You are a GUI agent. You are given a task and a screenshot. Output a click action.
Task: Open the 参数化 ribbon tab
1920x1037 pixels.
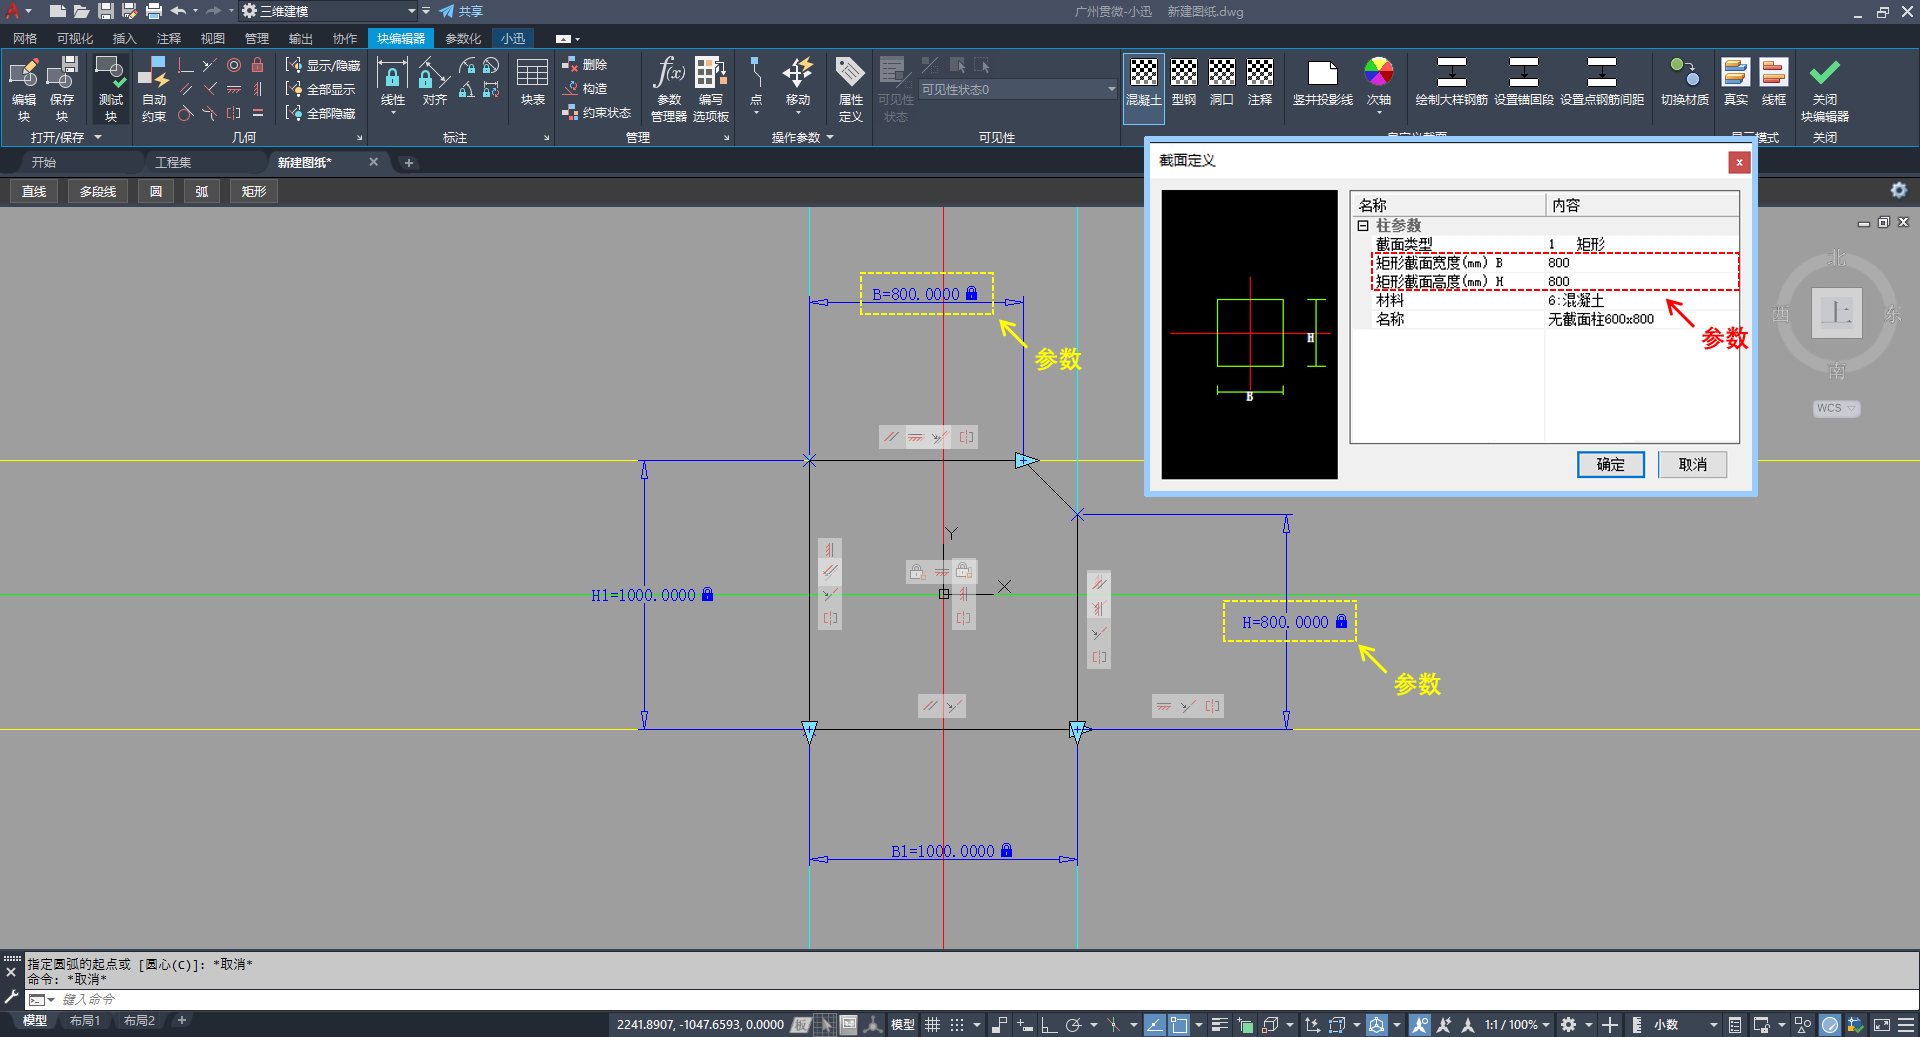[x=463, y=38]
